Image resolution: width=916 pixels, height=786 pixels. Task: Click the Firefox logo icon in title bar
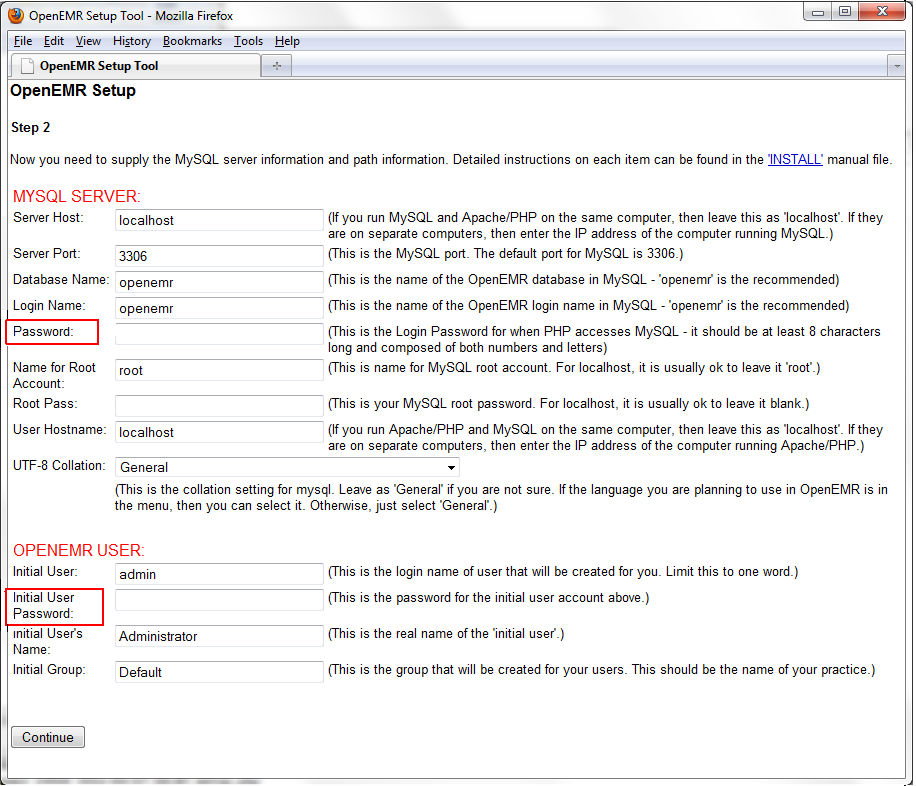[16, 15]
